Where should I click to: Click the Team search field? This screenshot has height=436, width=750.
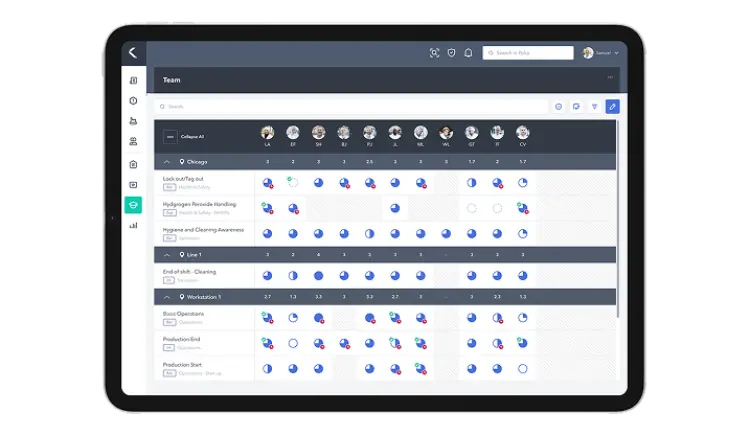[352, 107]
